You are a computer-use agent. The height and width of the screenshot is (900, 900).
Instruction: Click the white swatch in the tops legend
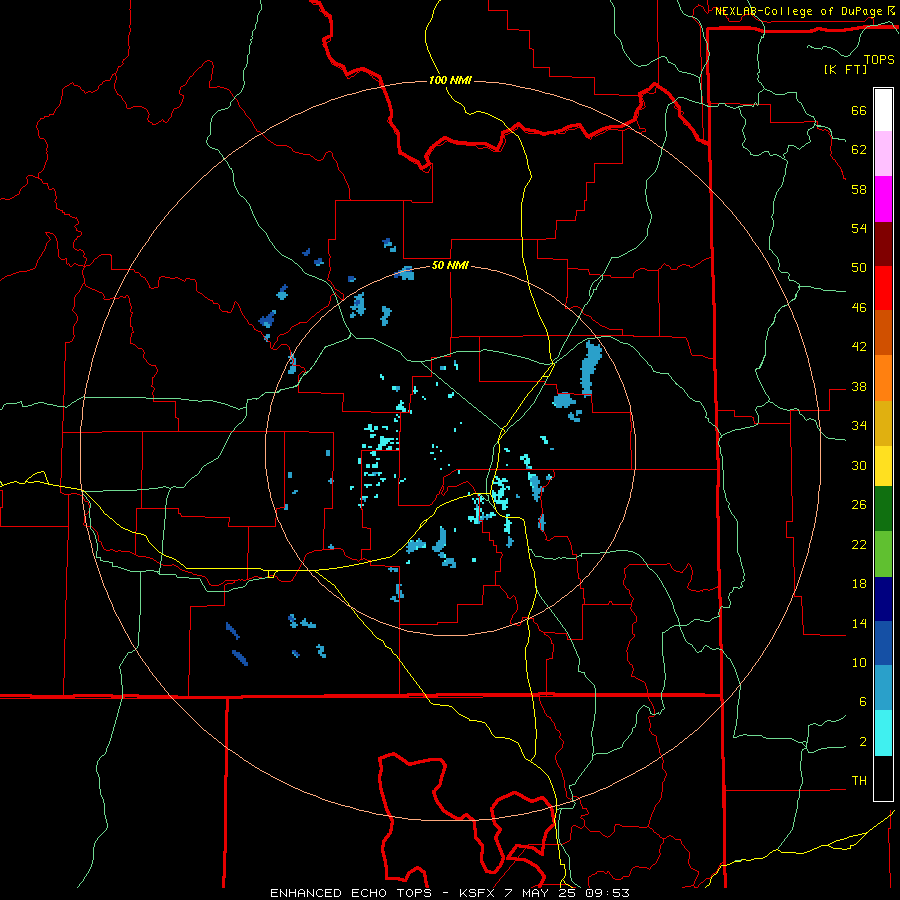883,110
